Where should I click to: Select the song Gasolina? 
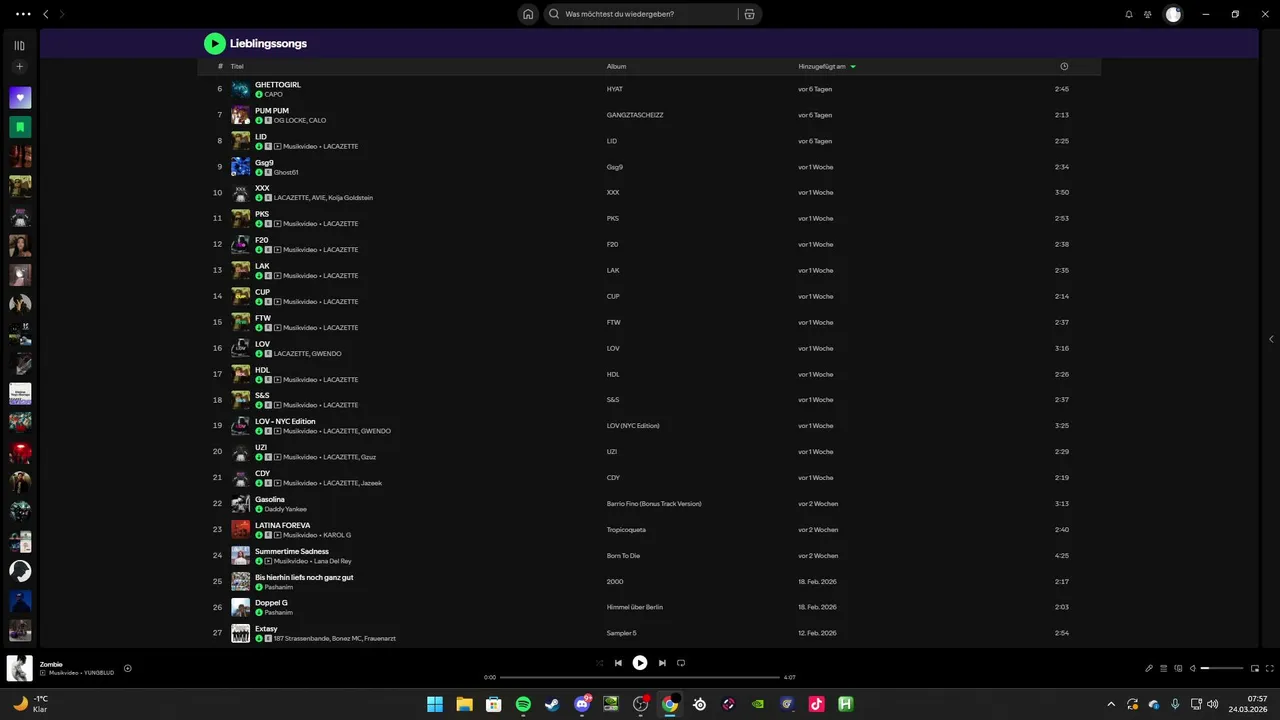click(x=270, y=499)
